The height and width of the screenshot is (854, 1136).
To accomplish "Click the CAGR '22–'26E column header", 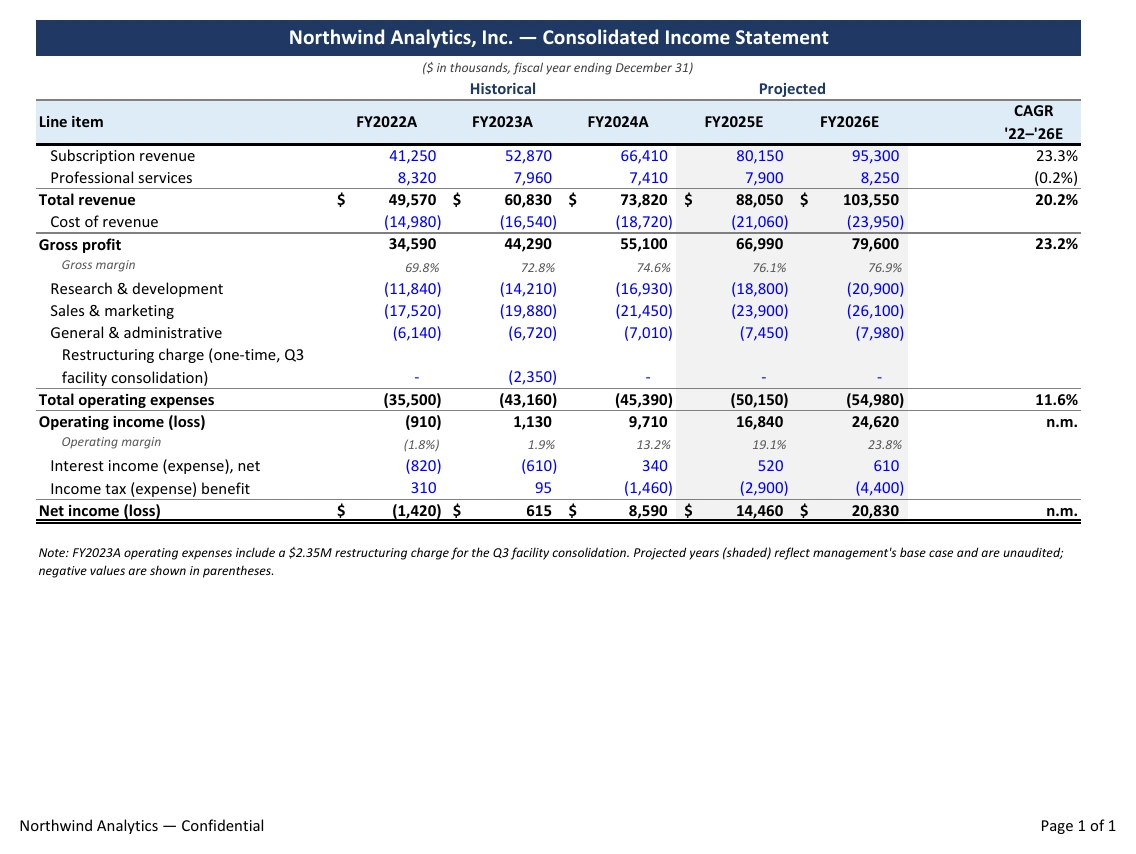I will 1033,122.
